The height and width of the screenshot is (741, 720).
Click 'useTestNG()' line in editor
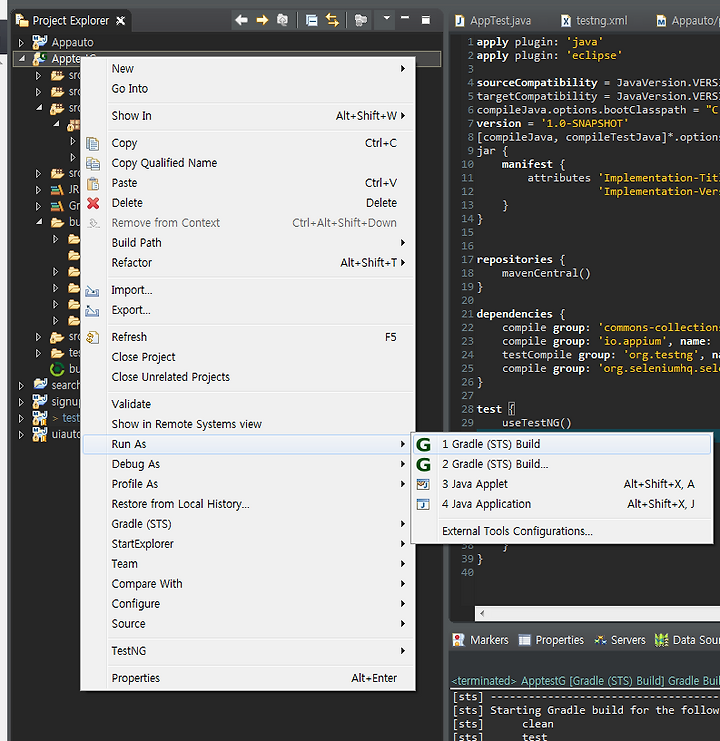pos(536,423)
